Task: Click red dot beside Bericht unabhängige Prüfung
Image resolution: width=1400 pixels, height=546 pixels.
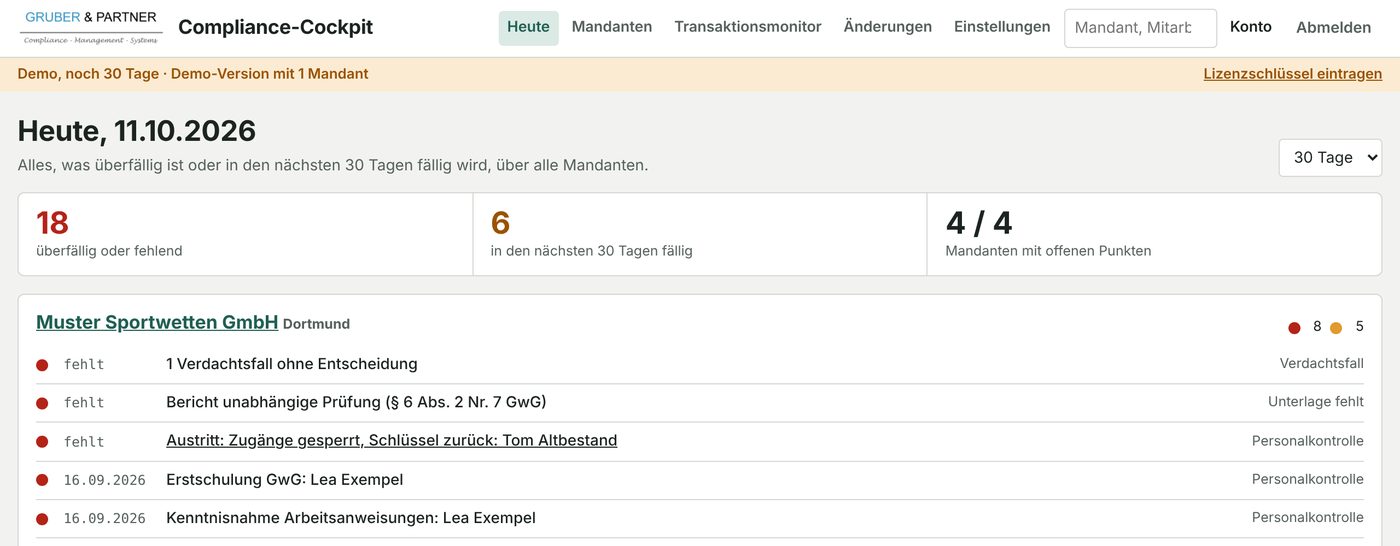Action: [42, 403]
